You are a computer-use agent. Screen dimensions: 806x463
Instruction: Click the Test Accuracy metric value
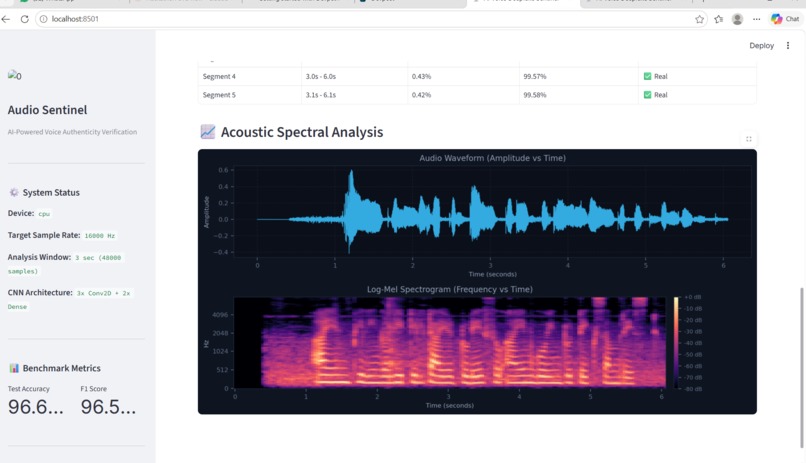[x=35, y=407]
